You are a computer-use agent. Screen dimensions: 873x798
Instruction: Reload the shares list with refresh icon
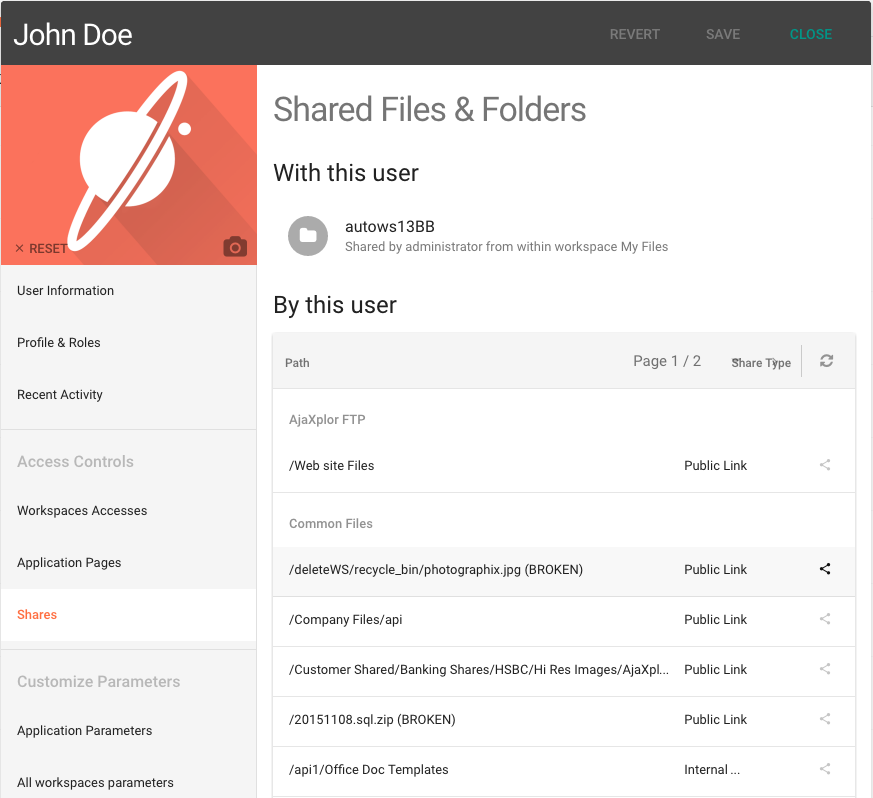click(x=826, y=361)
